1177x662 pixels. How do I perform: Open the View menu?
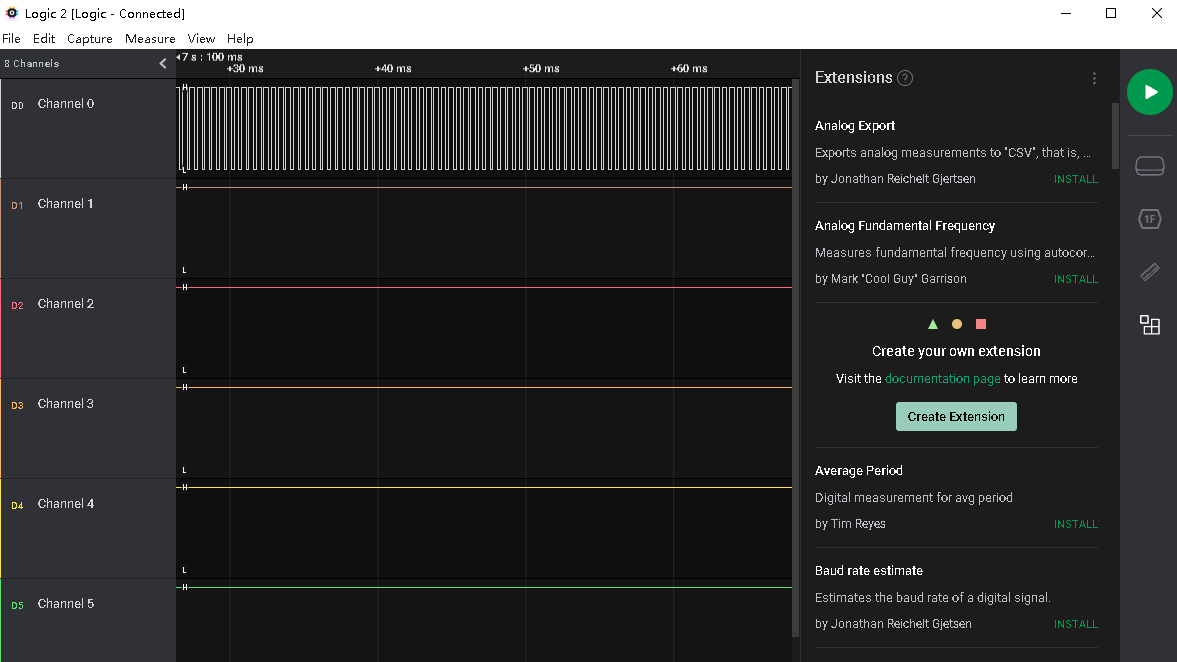tap(201, 38)
